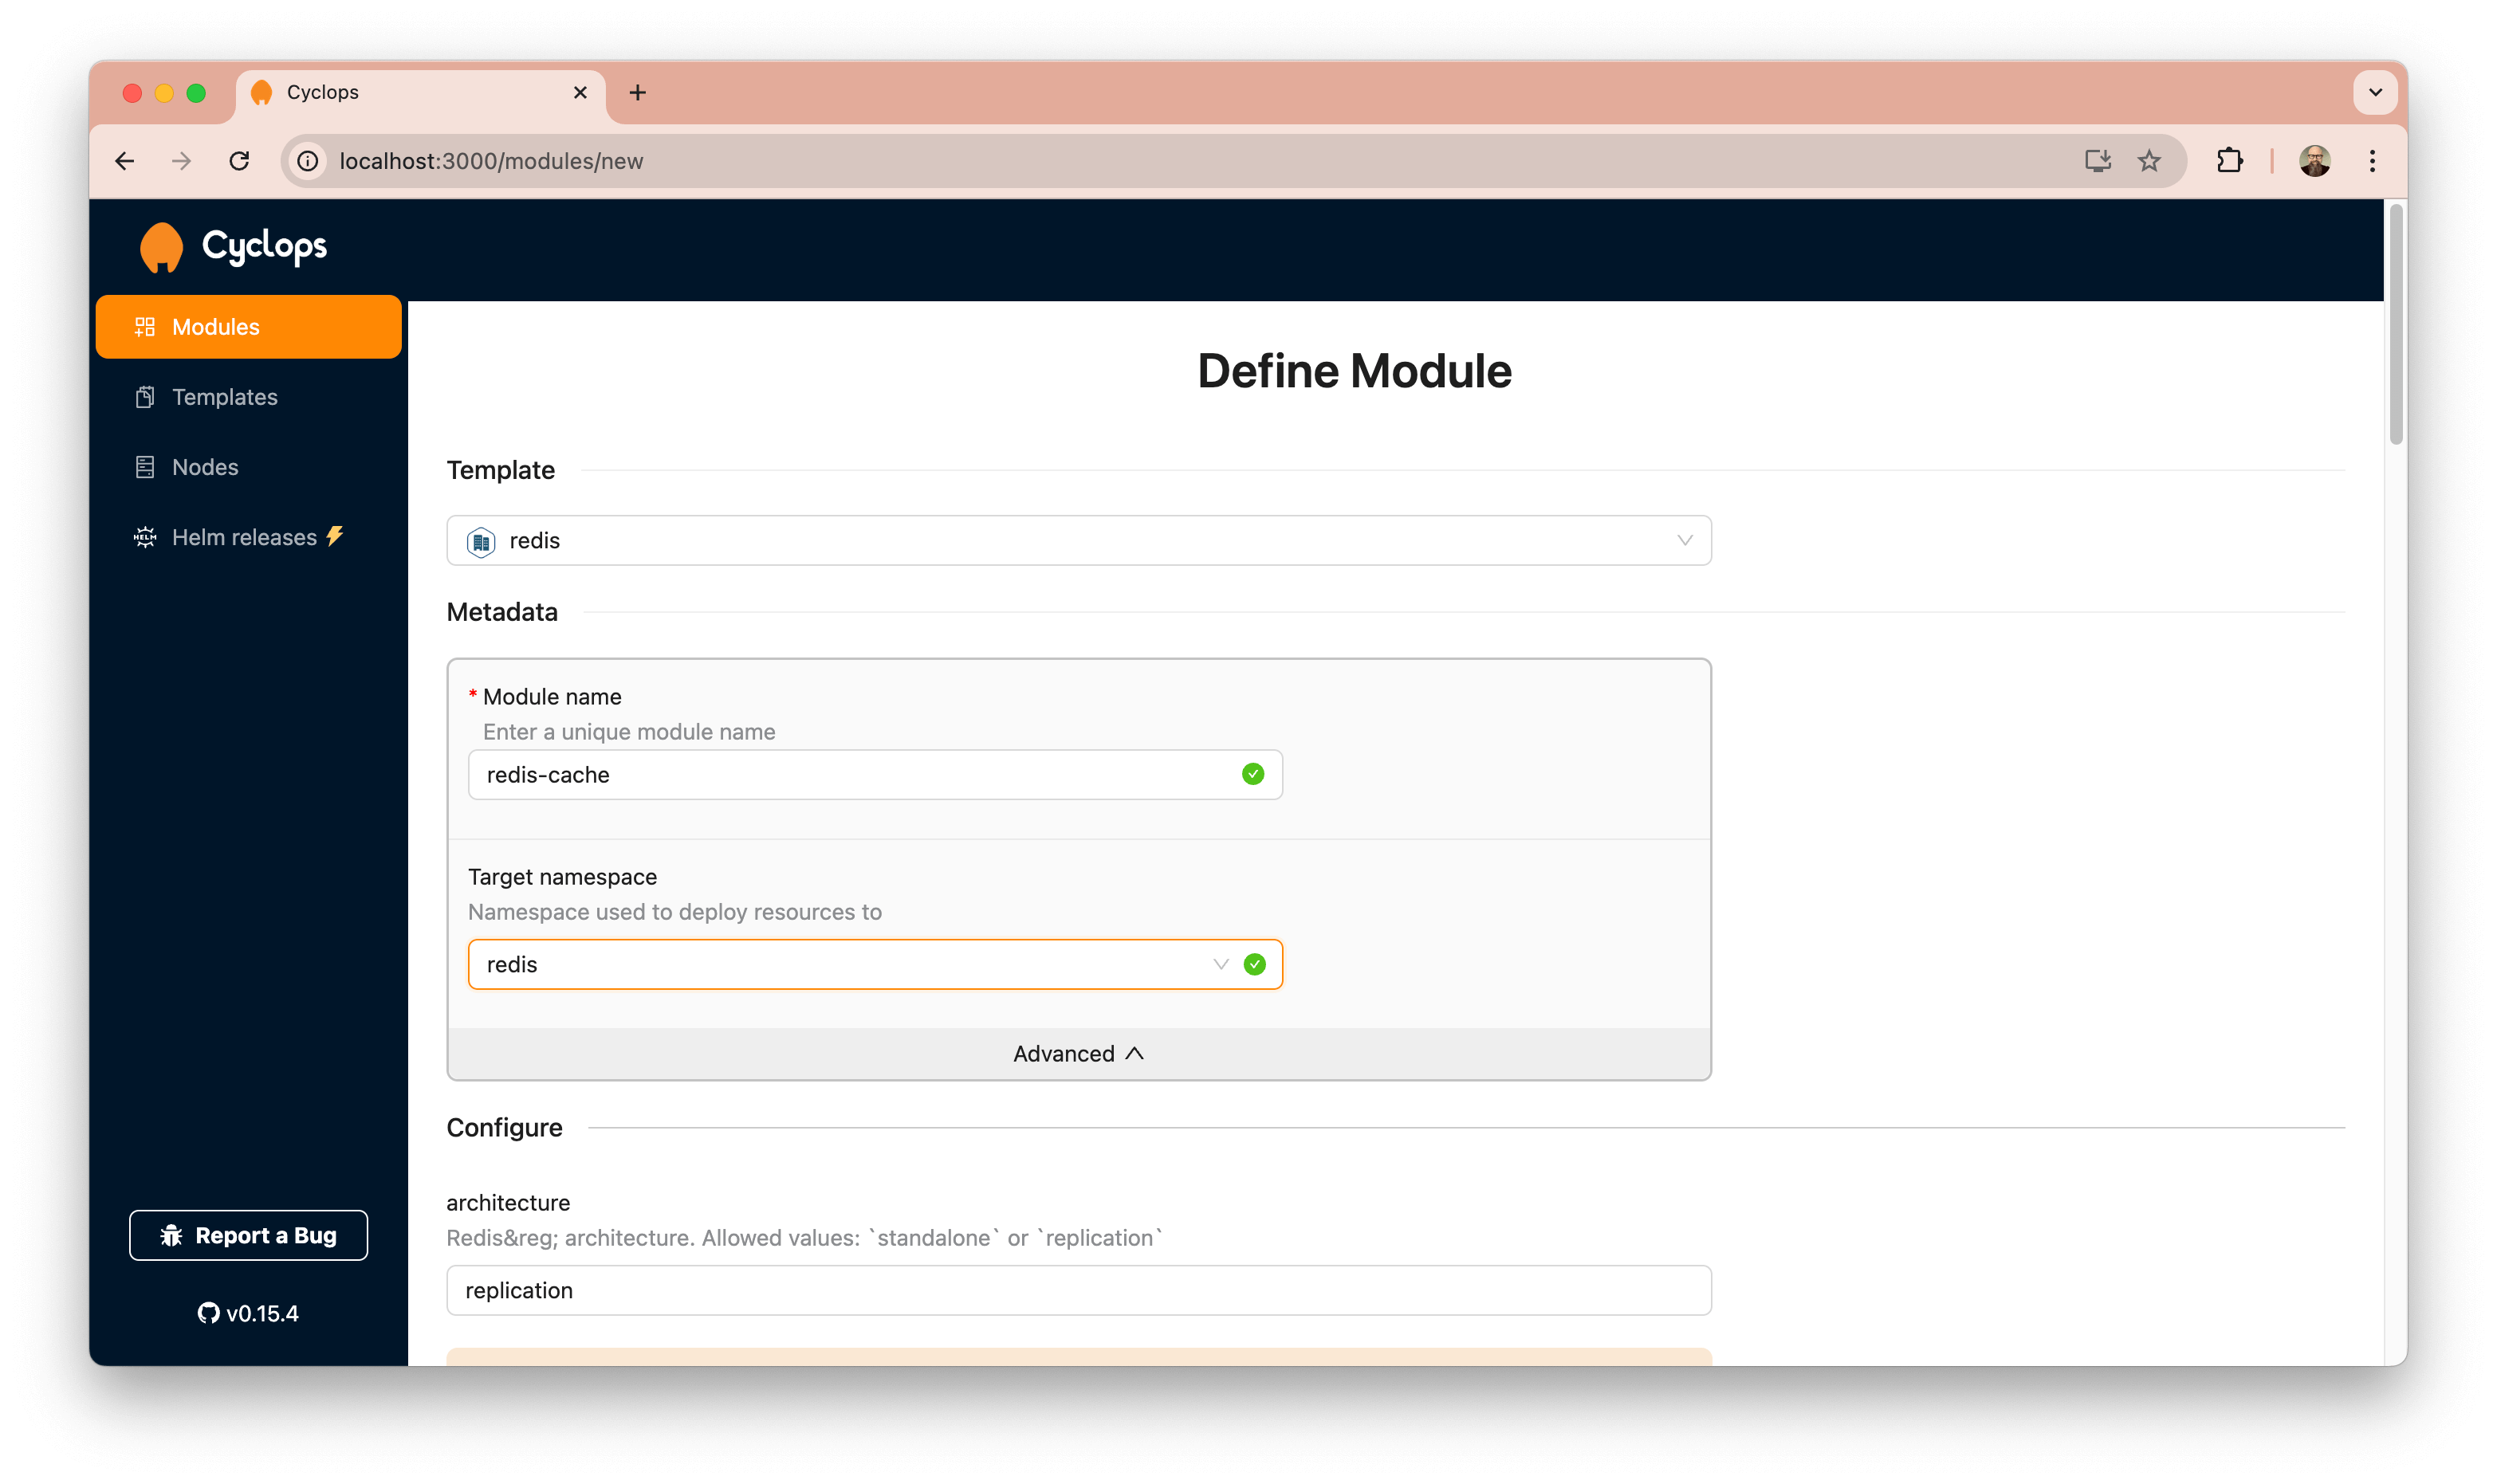Click the green validation checkmark on module name
Viewport: 2497px width, 1484px height.
[x=1253, y=774]
